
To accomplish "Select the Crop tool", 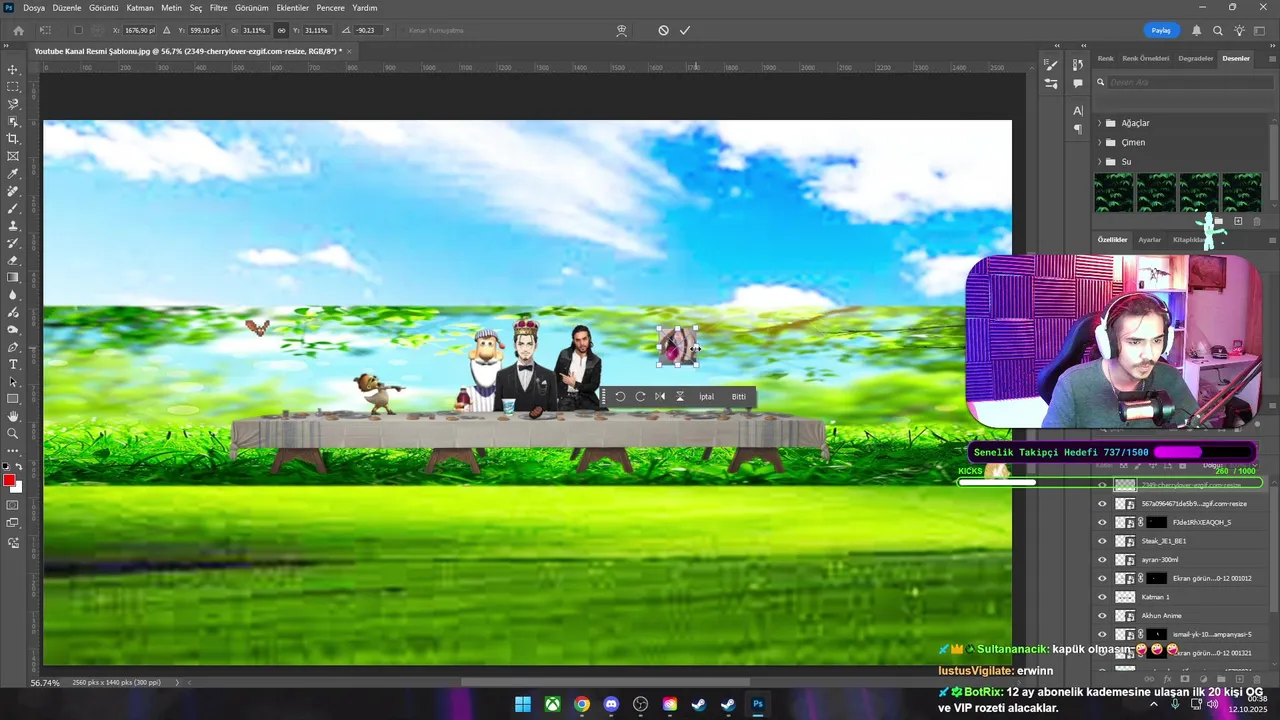I will [13, 139].
